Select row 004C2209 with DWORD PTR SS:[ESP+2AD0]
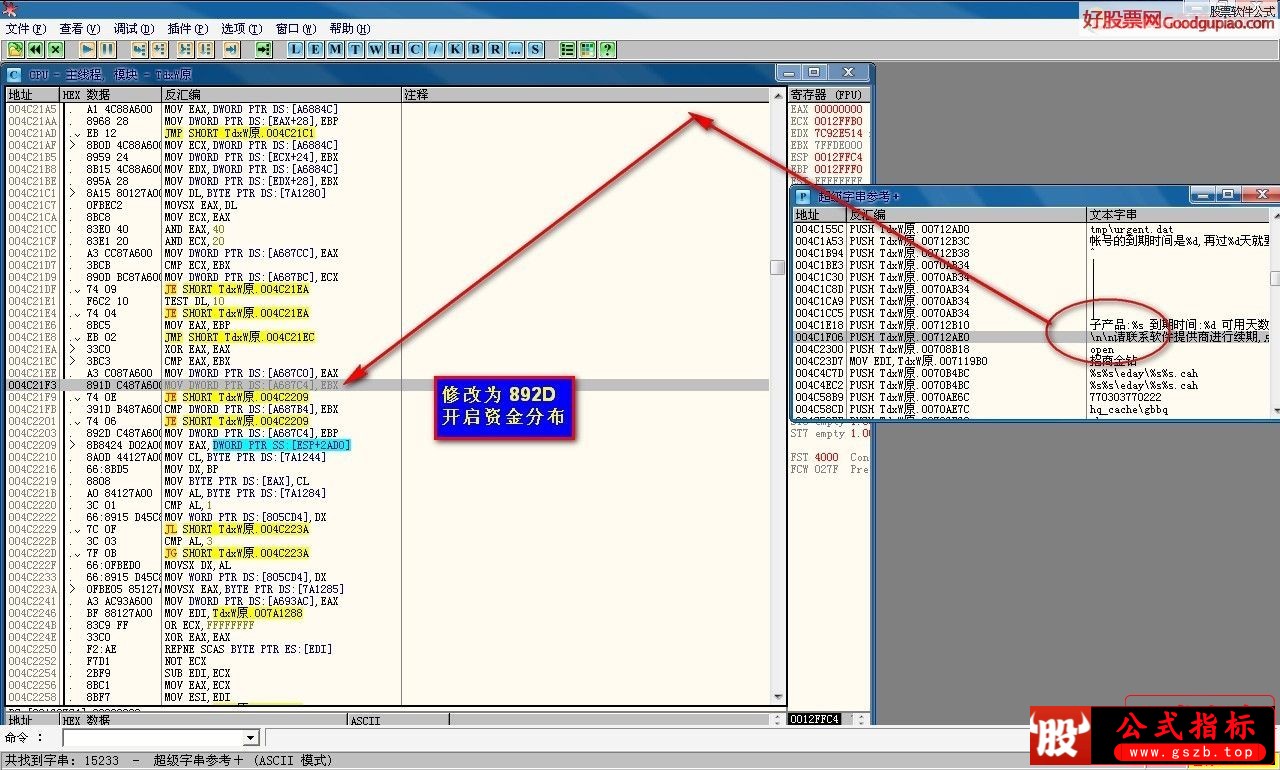This screenshot has width=1280, height=770. click(387, 445)
